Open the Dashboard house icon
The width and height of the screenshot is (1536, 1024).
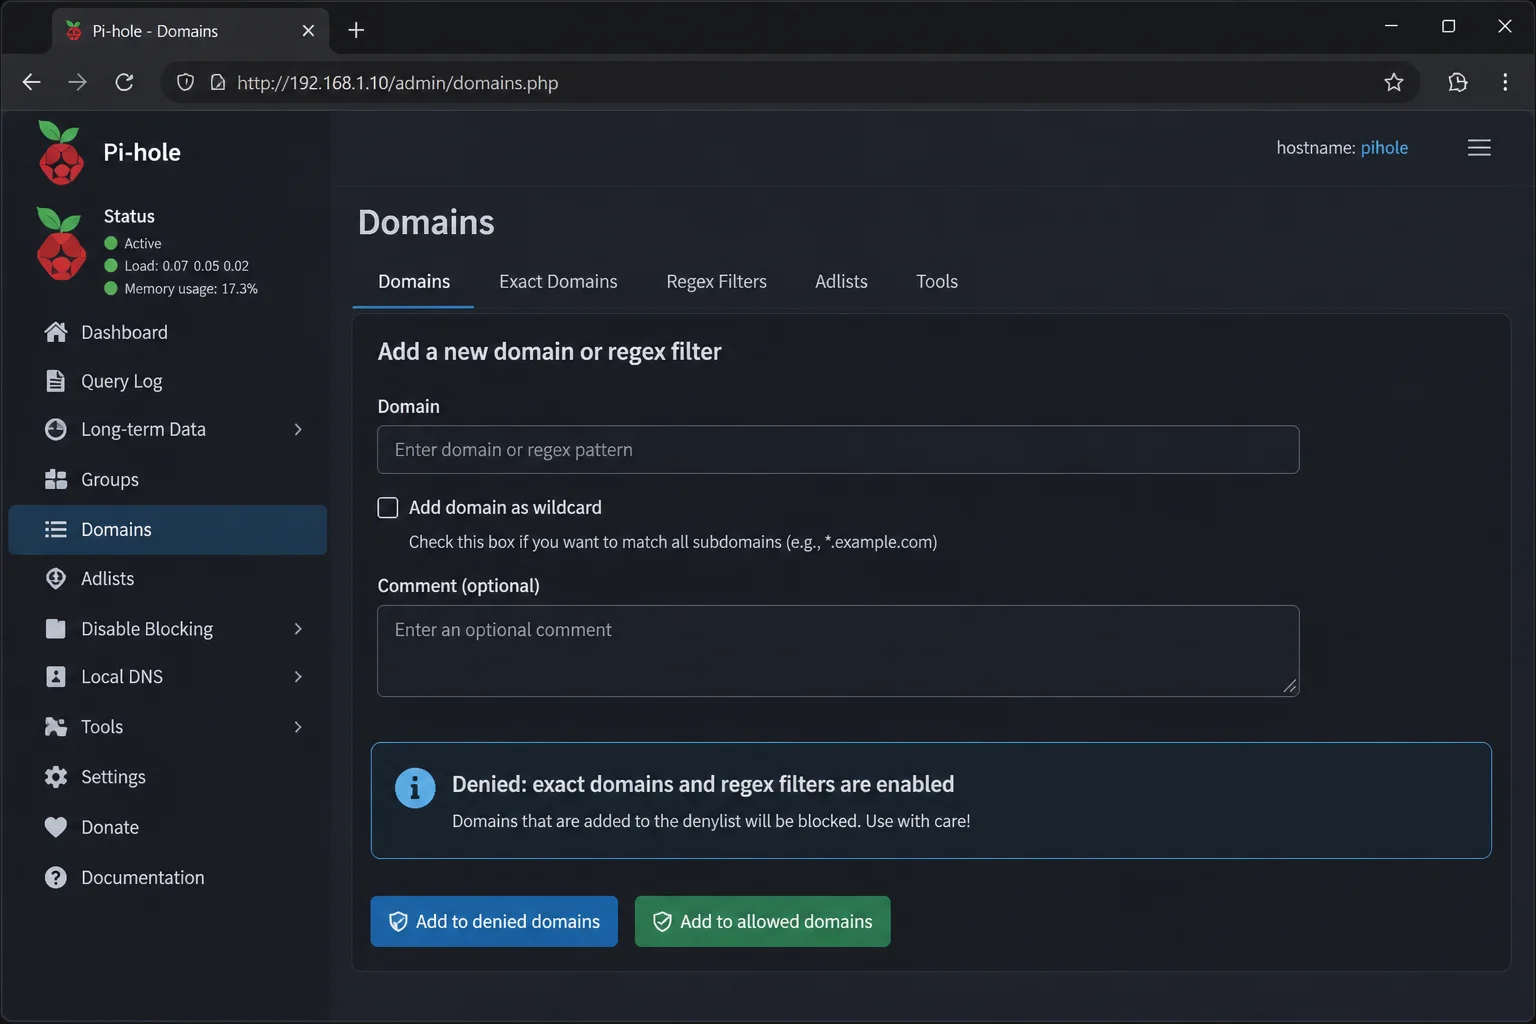tap(56, 332)
